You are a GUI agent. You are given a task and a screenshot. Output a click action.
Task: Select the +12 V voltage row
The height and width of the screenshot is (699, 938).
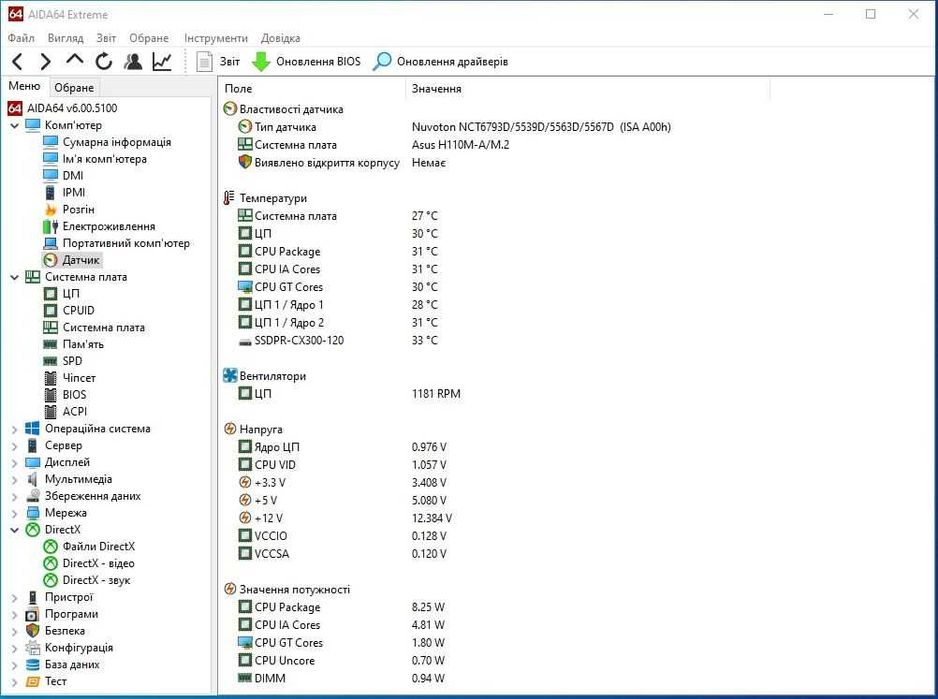point(345,518)
